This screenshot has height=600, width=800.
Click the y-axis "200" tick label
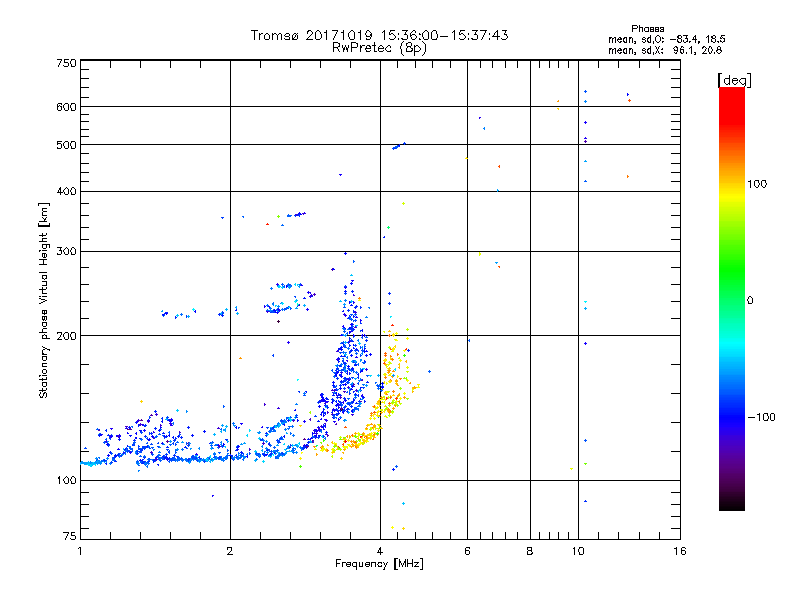point(66,336)
